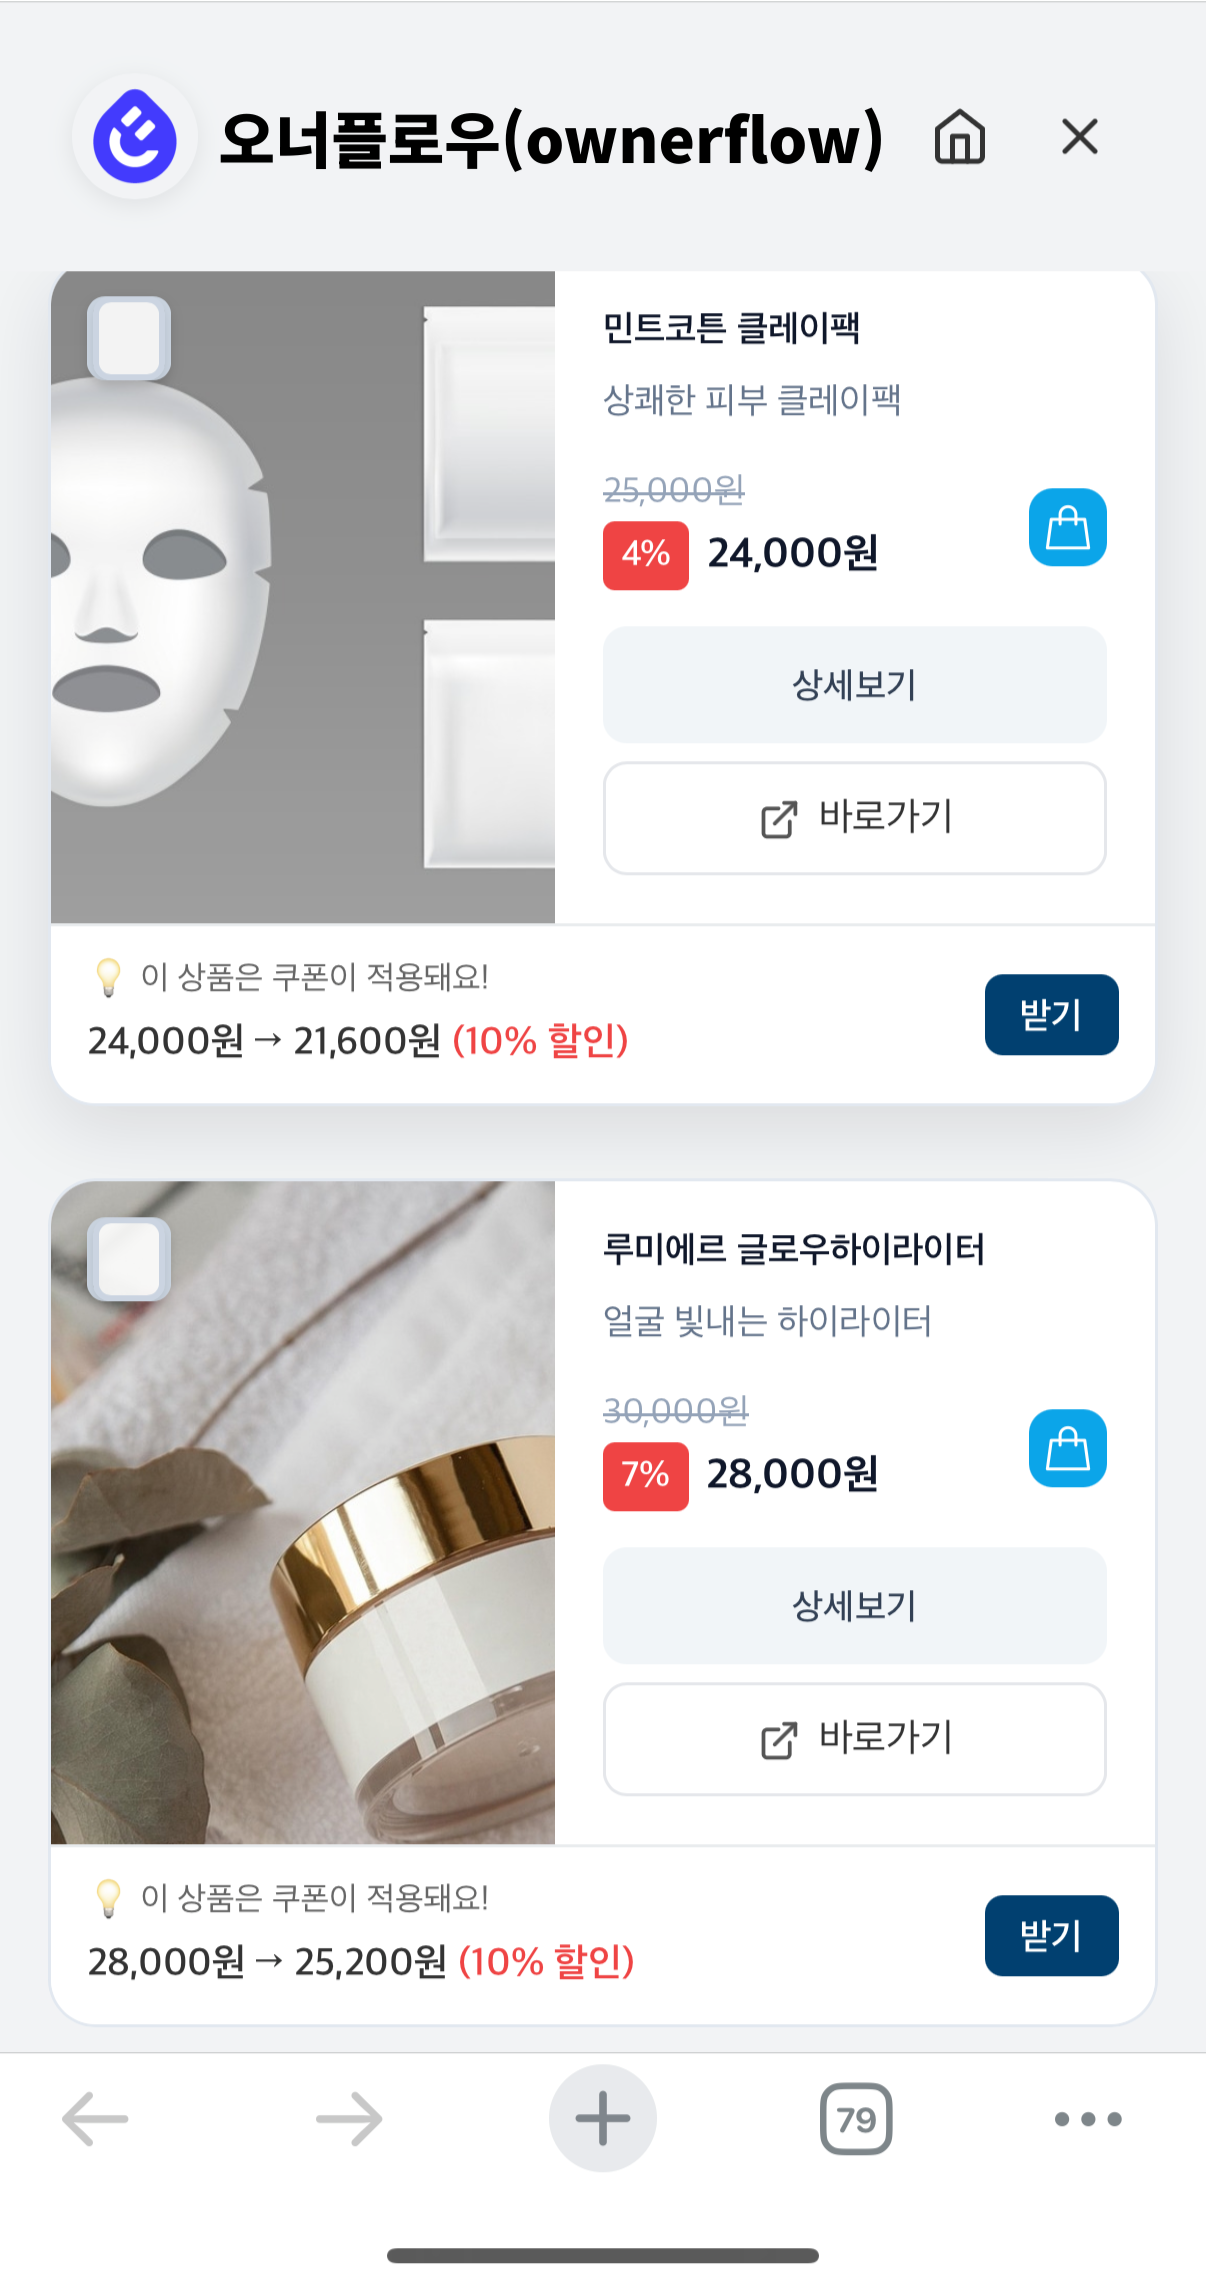Tap the Ownerflow logo icon
The image size is (1206, 2287).
pyautogui.click(x=134, y=138)
